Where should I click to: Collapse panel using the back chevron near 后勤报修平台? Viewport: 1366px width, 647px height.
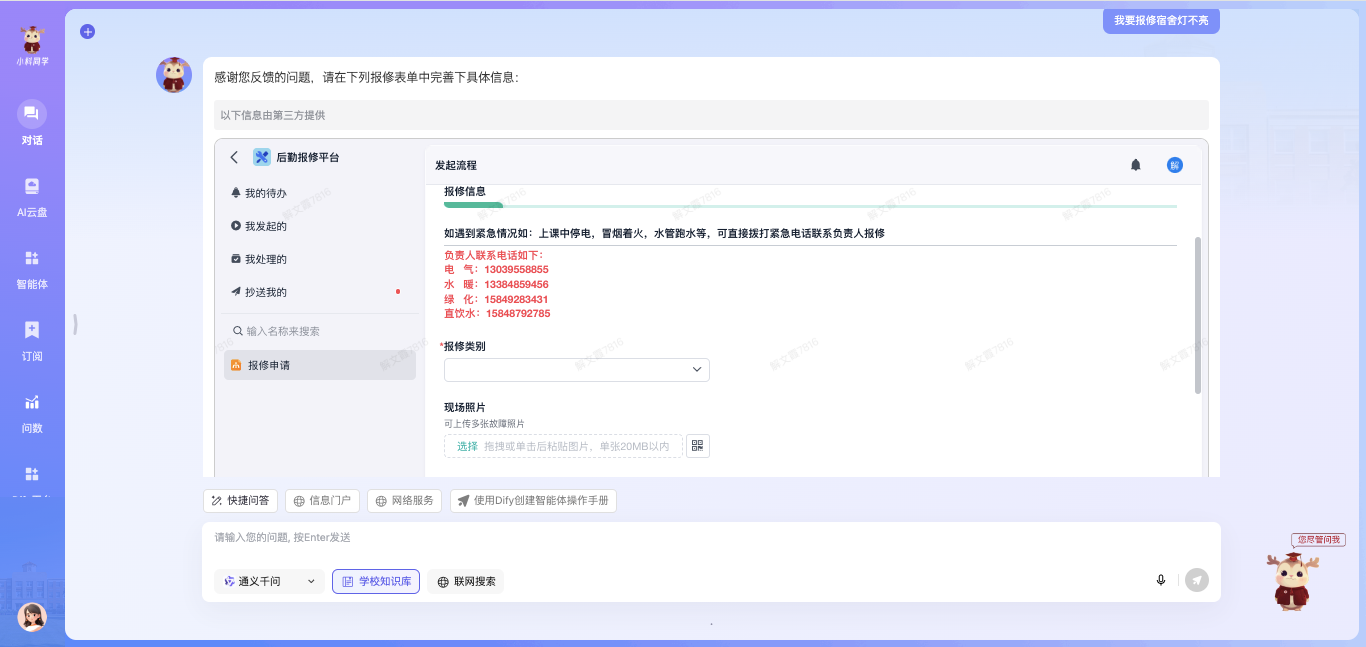point(233,157)
